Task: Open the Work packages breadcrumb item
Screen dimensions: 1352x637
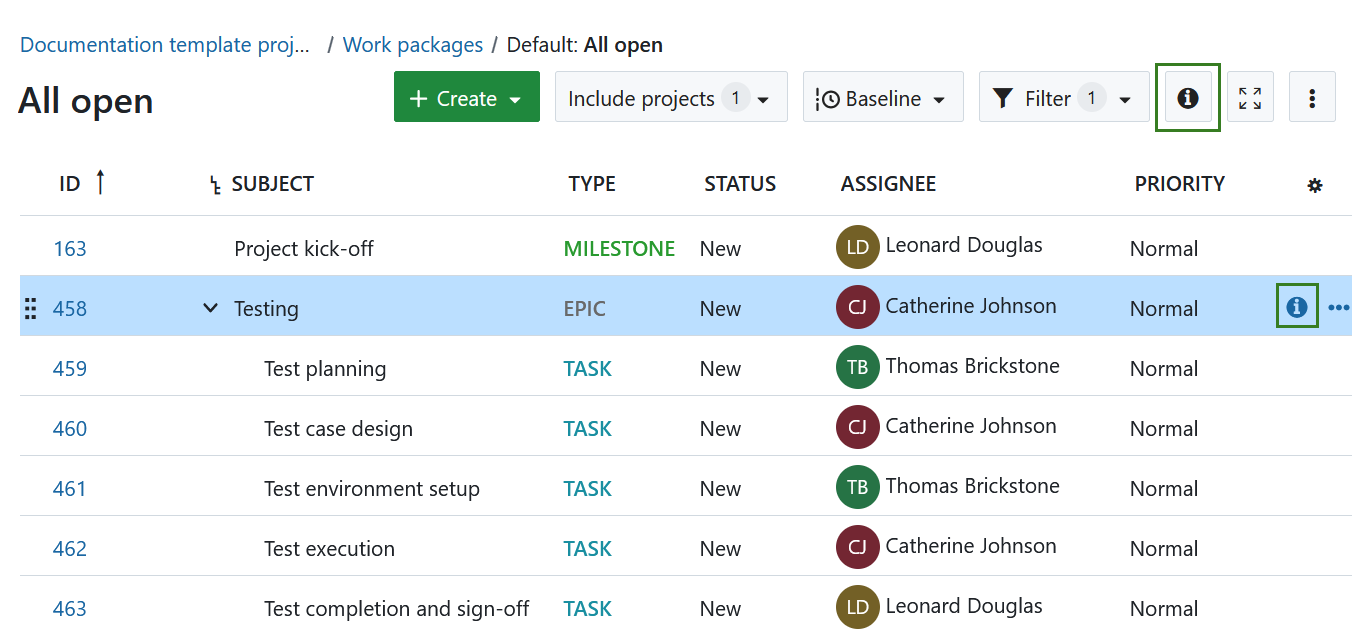Action: 413,44
